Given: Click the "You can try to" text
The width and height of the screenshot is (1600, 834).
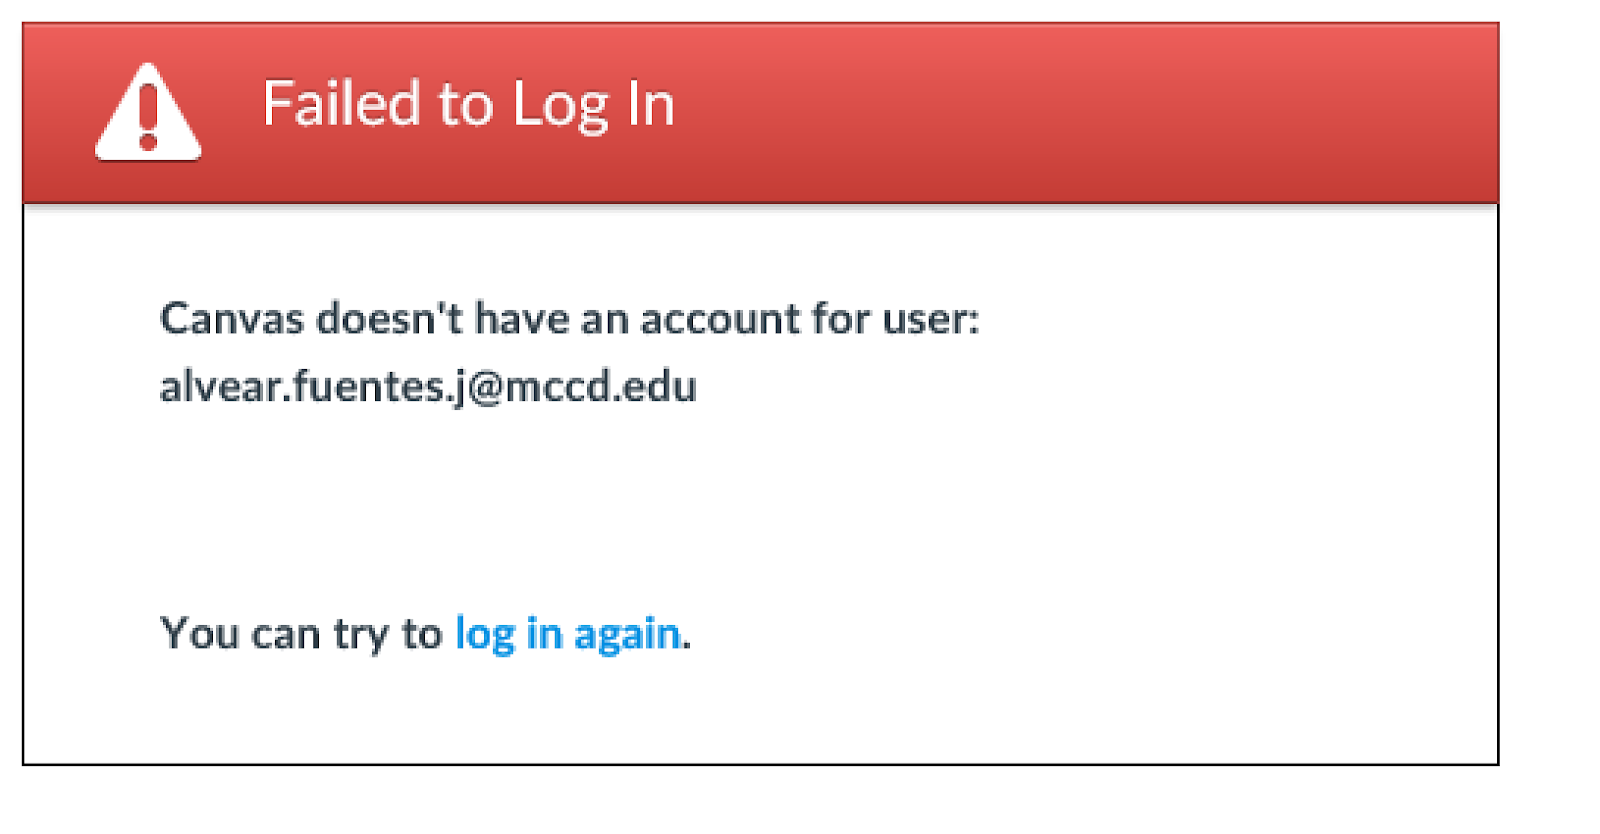Looking at the screenshot, I should click(301, 634).
